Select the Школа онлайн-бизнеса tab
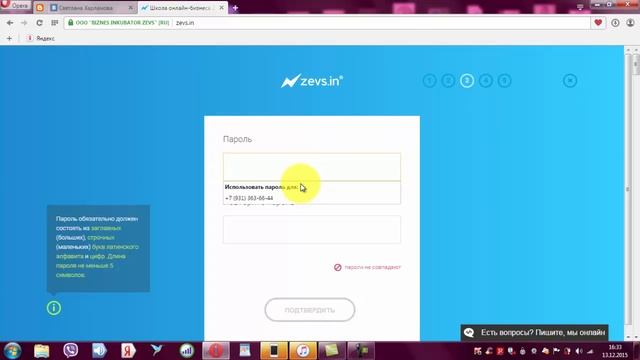Viewport: 640px width, 360px height. point(180,8)
